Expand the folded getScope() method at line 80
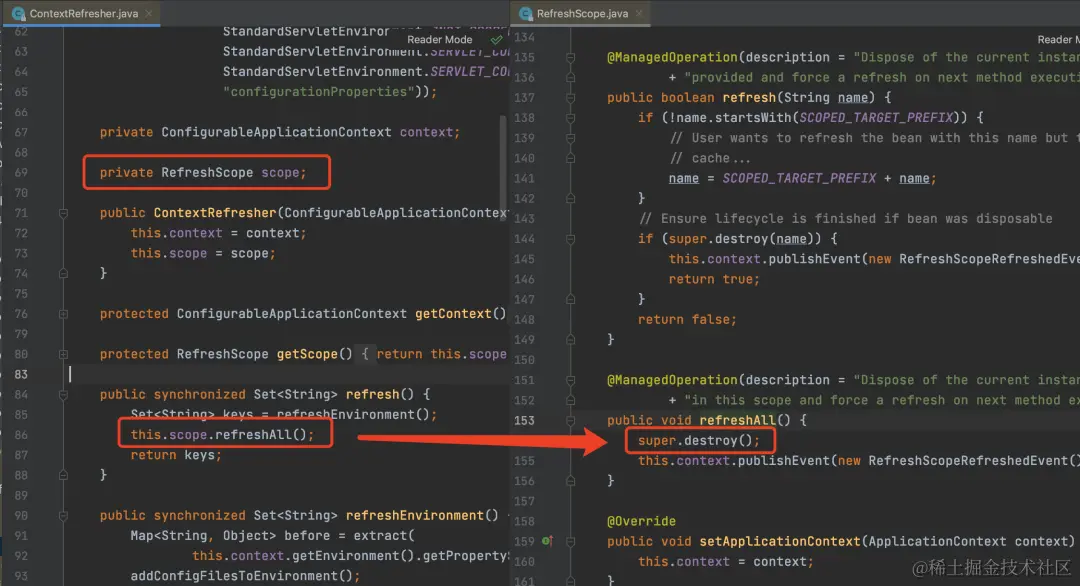 [63, 354]
